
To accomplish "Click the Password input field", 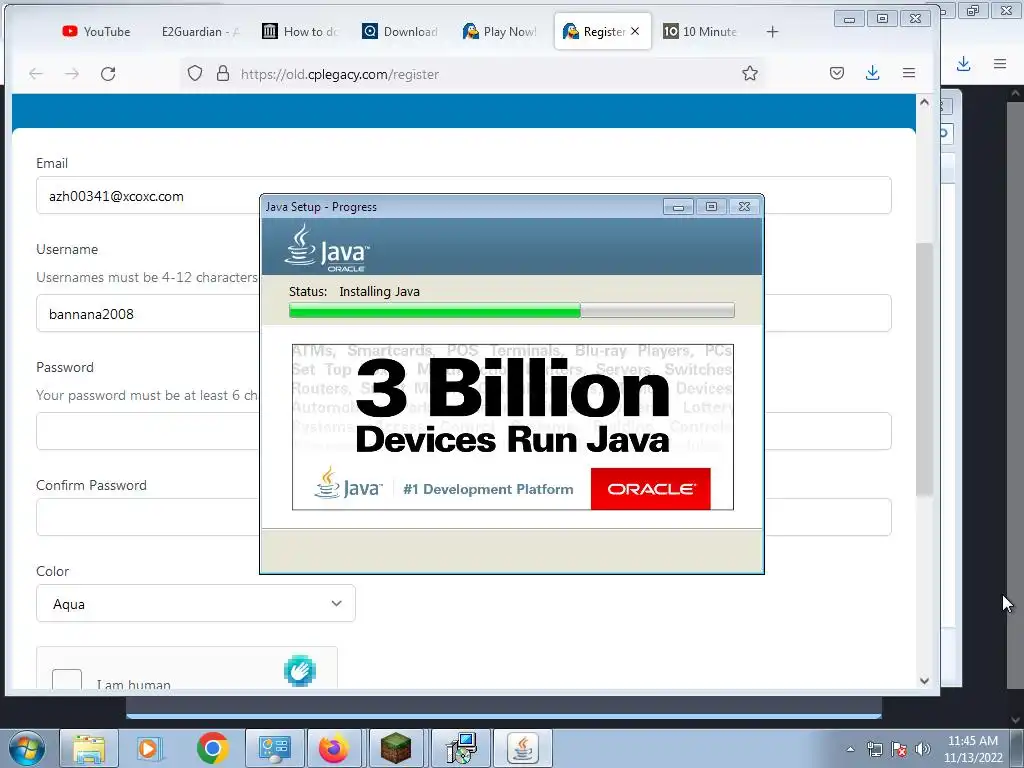I will tap(464, 431).
